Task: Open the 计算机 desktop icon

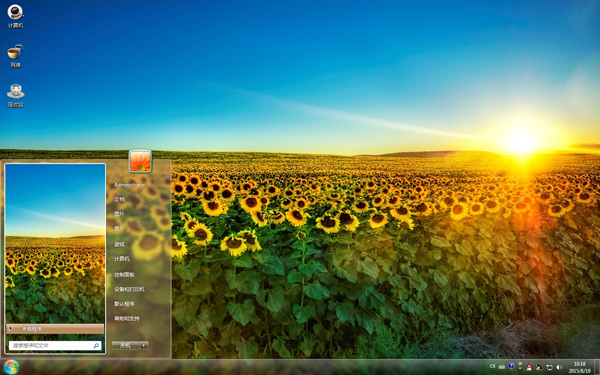Action: tap(15, 16)
